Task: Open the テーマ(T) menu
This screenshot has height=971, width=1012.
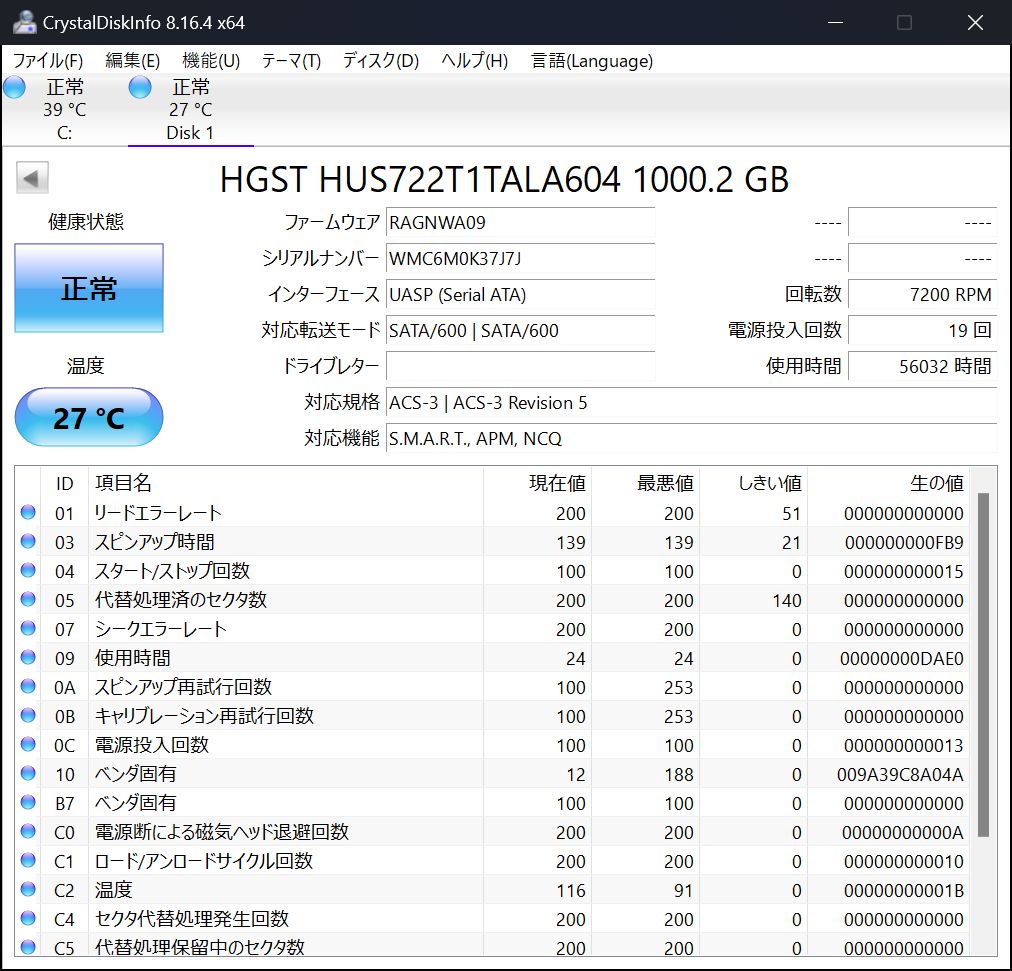Action: (x=290, y=61)
